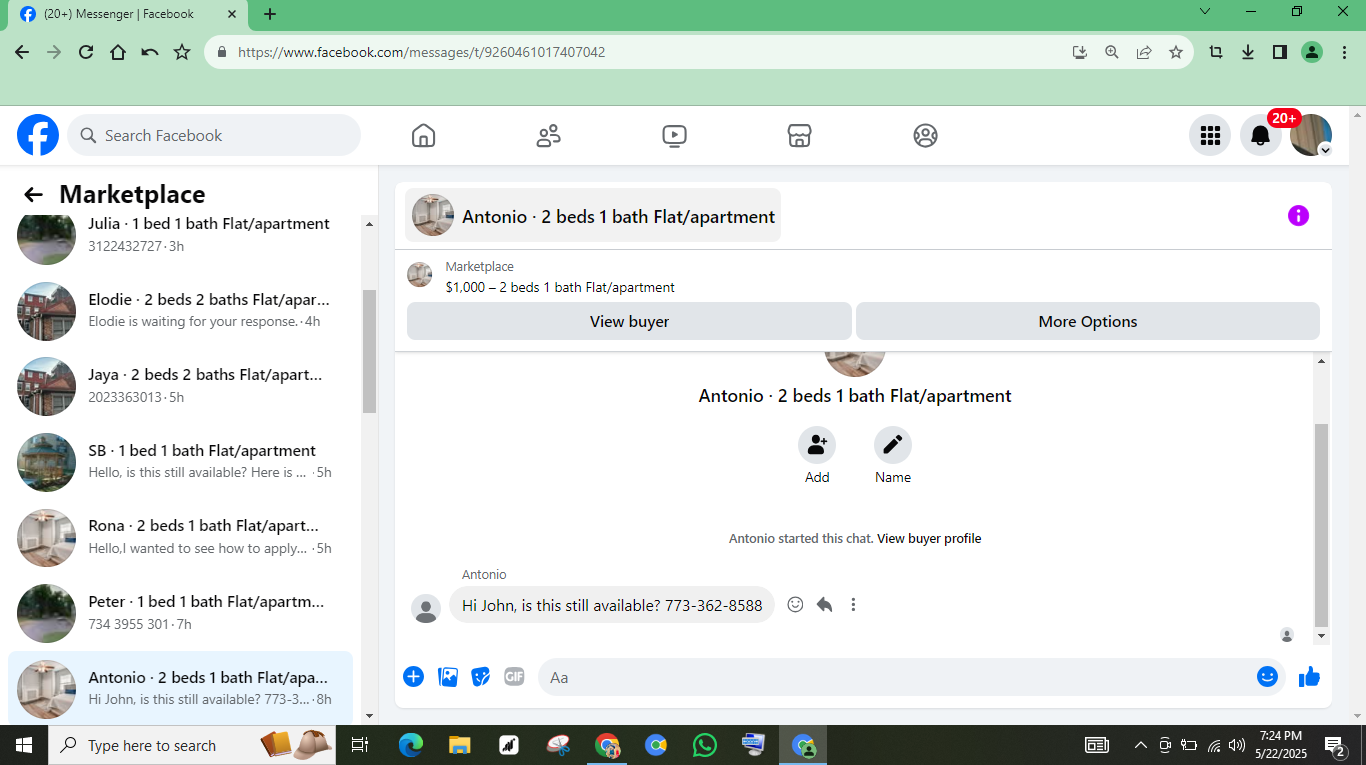Reload the page in the browser

(86, 52)
